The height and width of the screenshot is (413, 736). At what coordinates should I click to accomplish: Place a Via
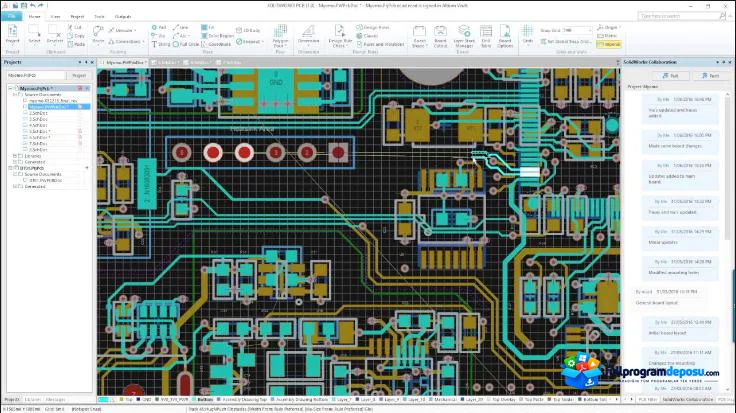click(x=159, y=36)
